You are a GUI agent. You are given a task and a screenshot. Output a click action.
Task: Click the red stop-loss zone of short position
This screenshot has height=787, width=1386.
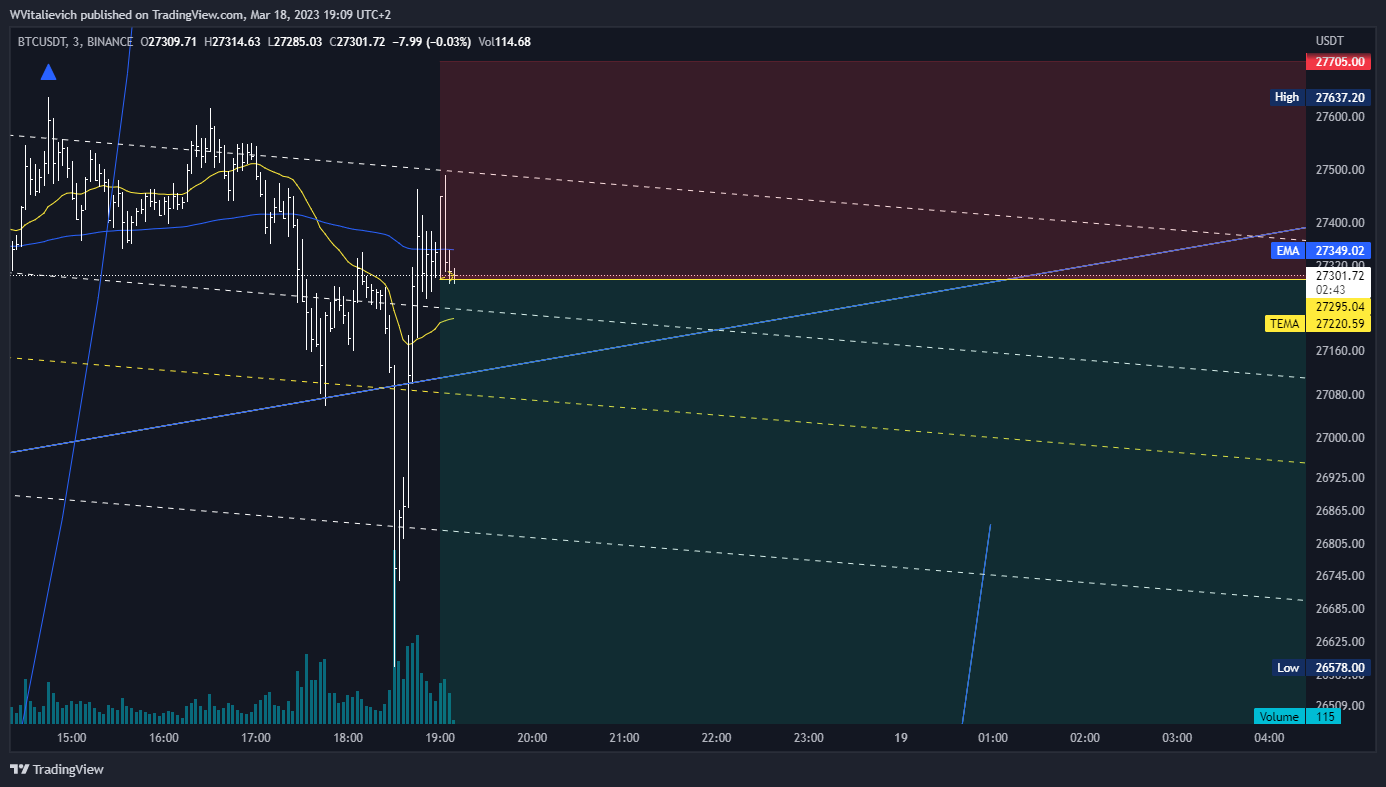click(873, 169)
